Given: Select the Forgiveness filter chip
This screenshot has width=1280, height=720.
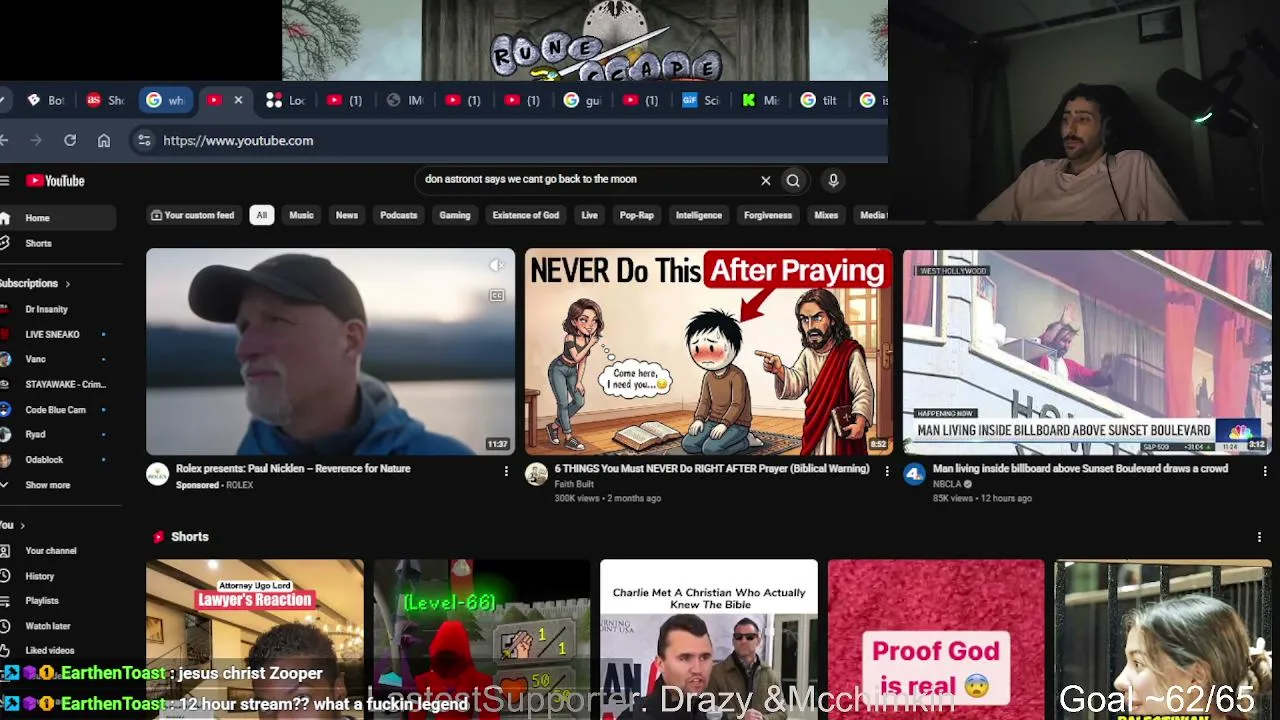Looking at the screenshot, I should 768,215.
